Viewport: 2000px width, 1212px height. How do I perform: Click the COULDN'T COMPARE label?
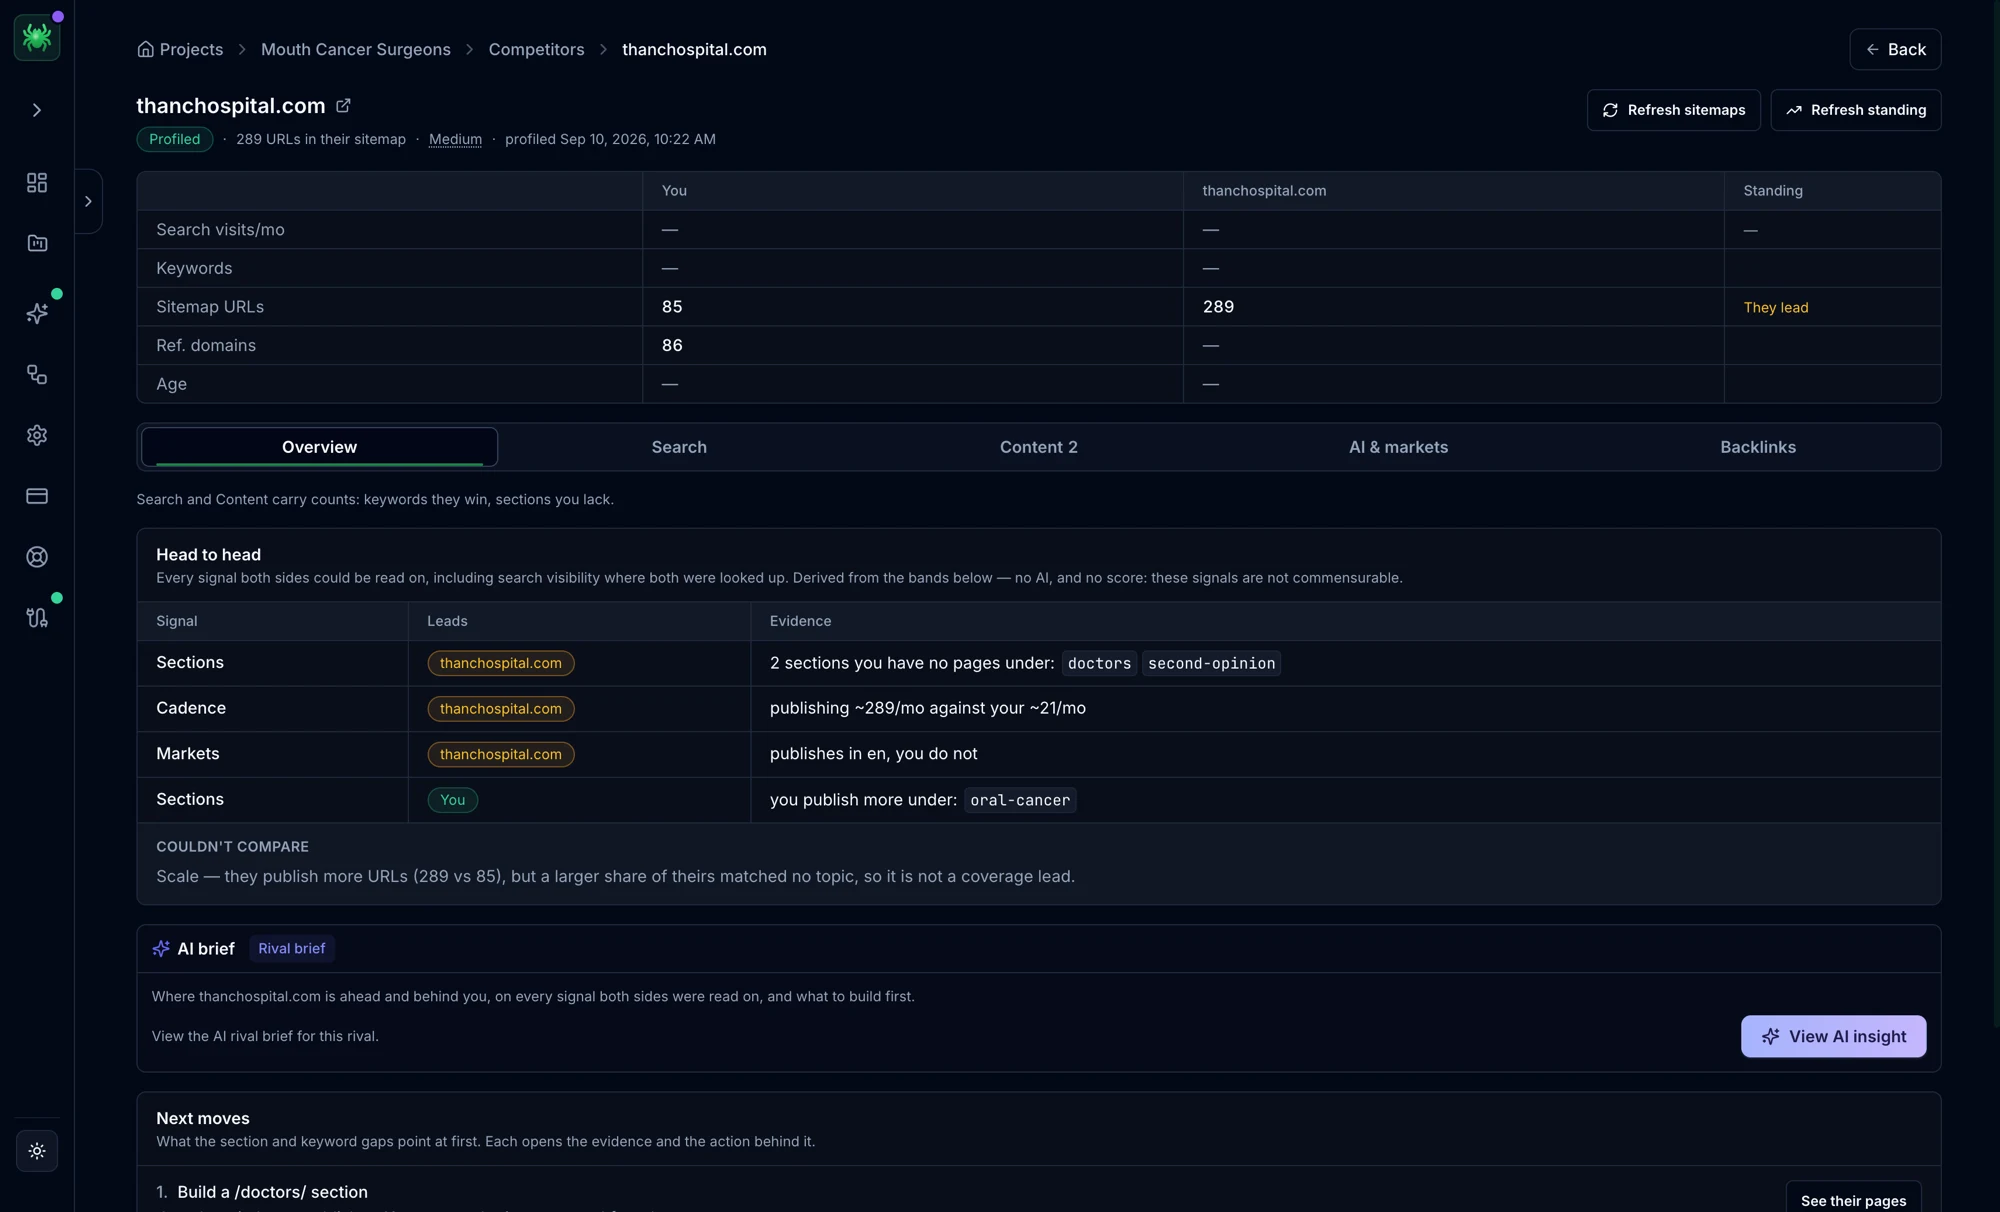tap(232, 847)
